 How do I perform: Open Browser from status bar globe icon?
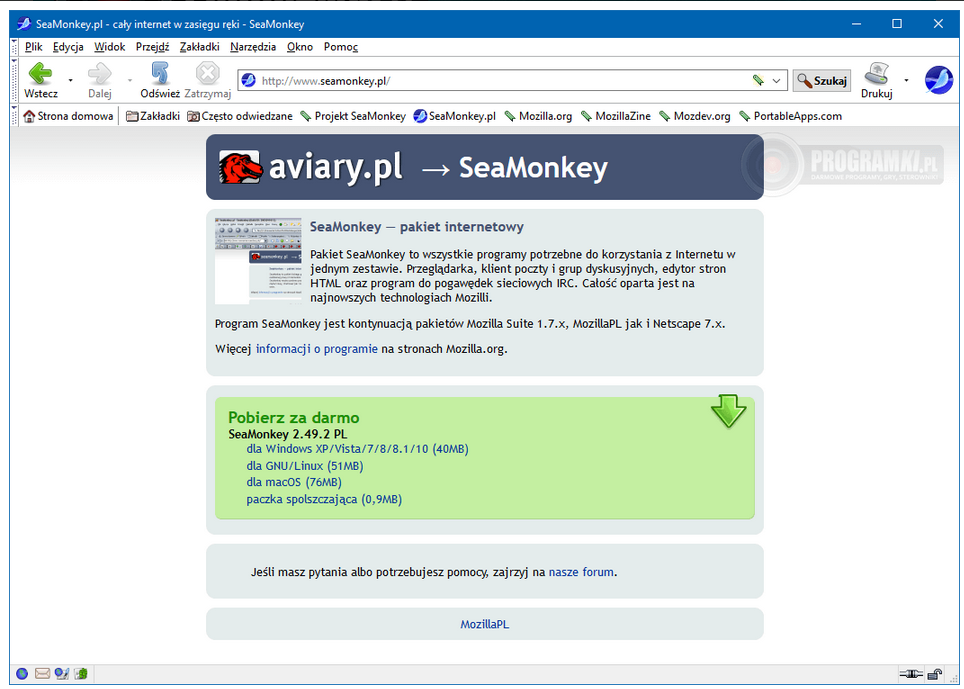pyautogui.click(x=22, y=674)
